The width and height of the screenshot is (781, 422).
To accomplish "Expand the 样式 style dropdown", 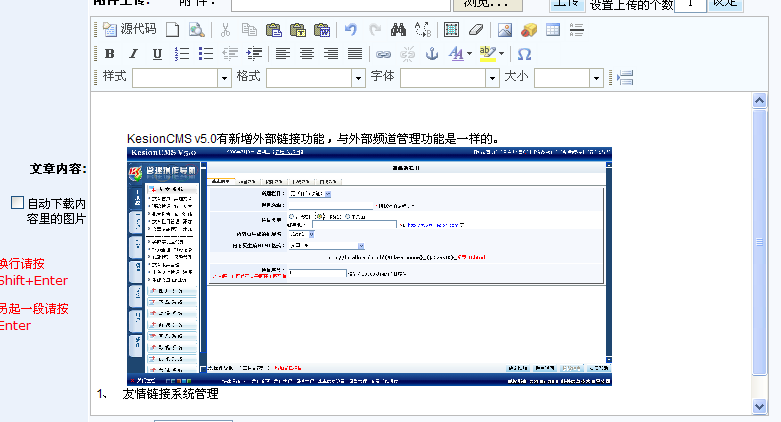I will point(224,78).
